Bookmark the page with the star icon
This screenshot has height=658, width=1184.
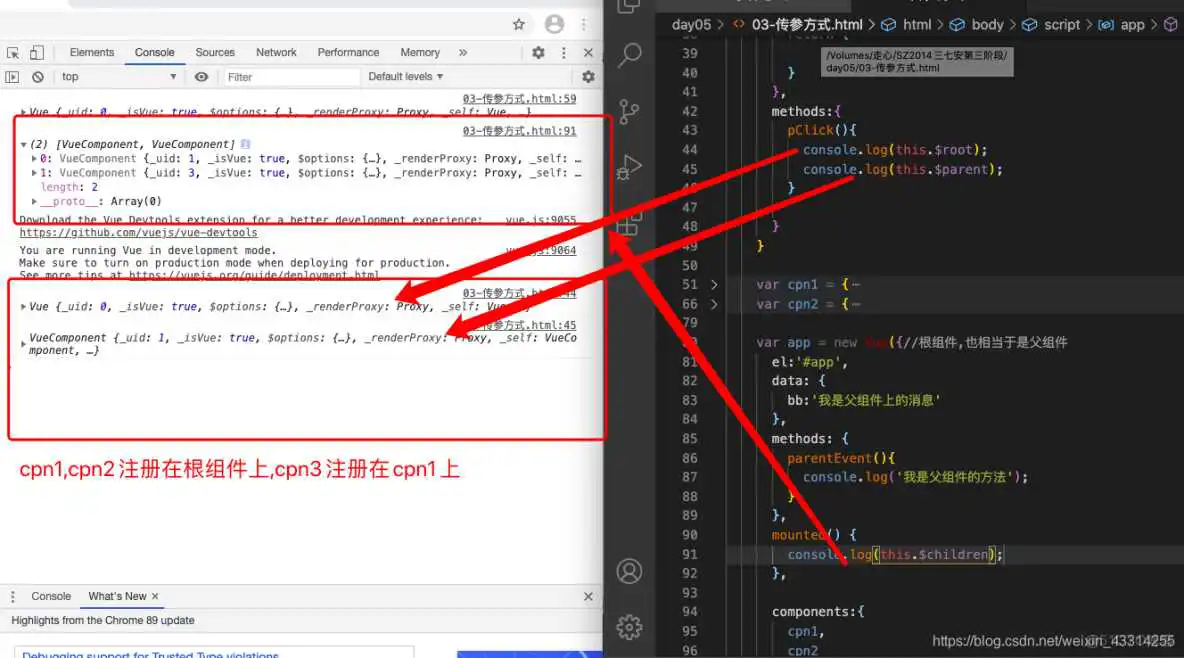[x=519, y=24]
